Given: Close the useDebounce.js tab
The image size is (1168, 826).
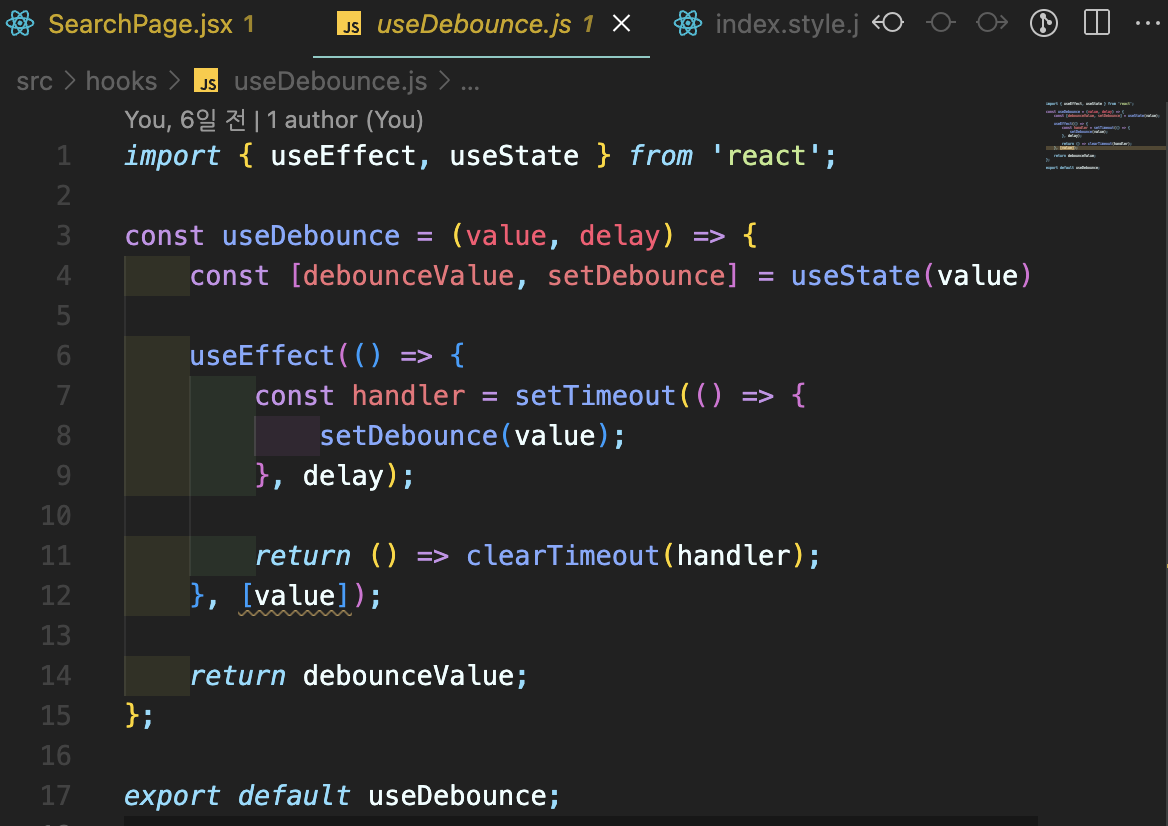Looking at the screenshot, I should pos(621,24).
